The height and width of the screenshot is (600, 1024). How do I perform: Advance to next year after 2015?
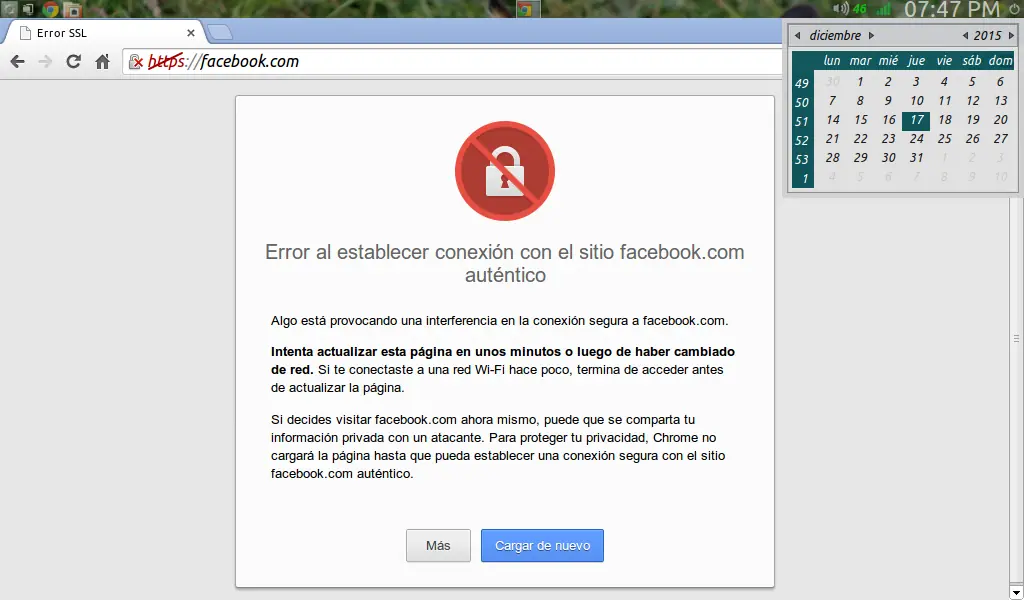[1012, 35]
